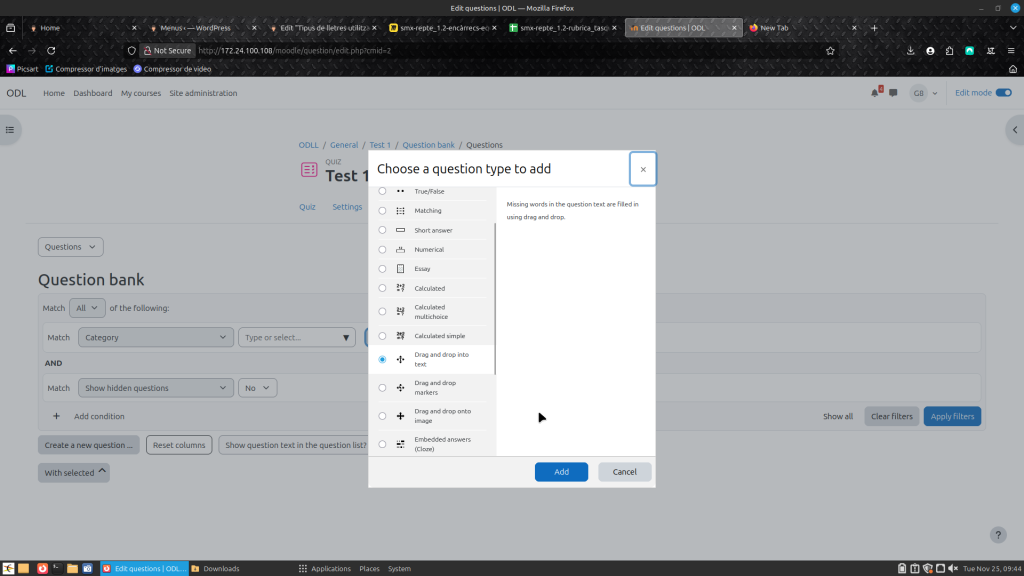Click the Numerical question type icon
1024x576 pixels.
(400, 250)
